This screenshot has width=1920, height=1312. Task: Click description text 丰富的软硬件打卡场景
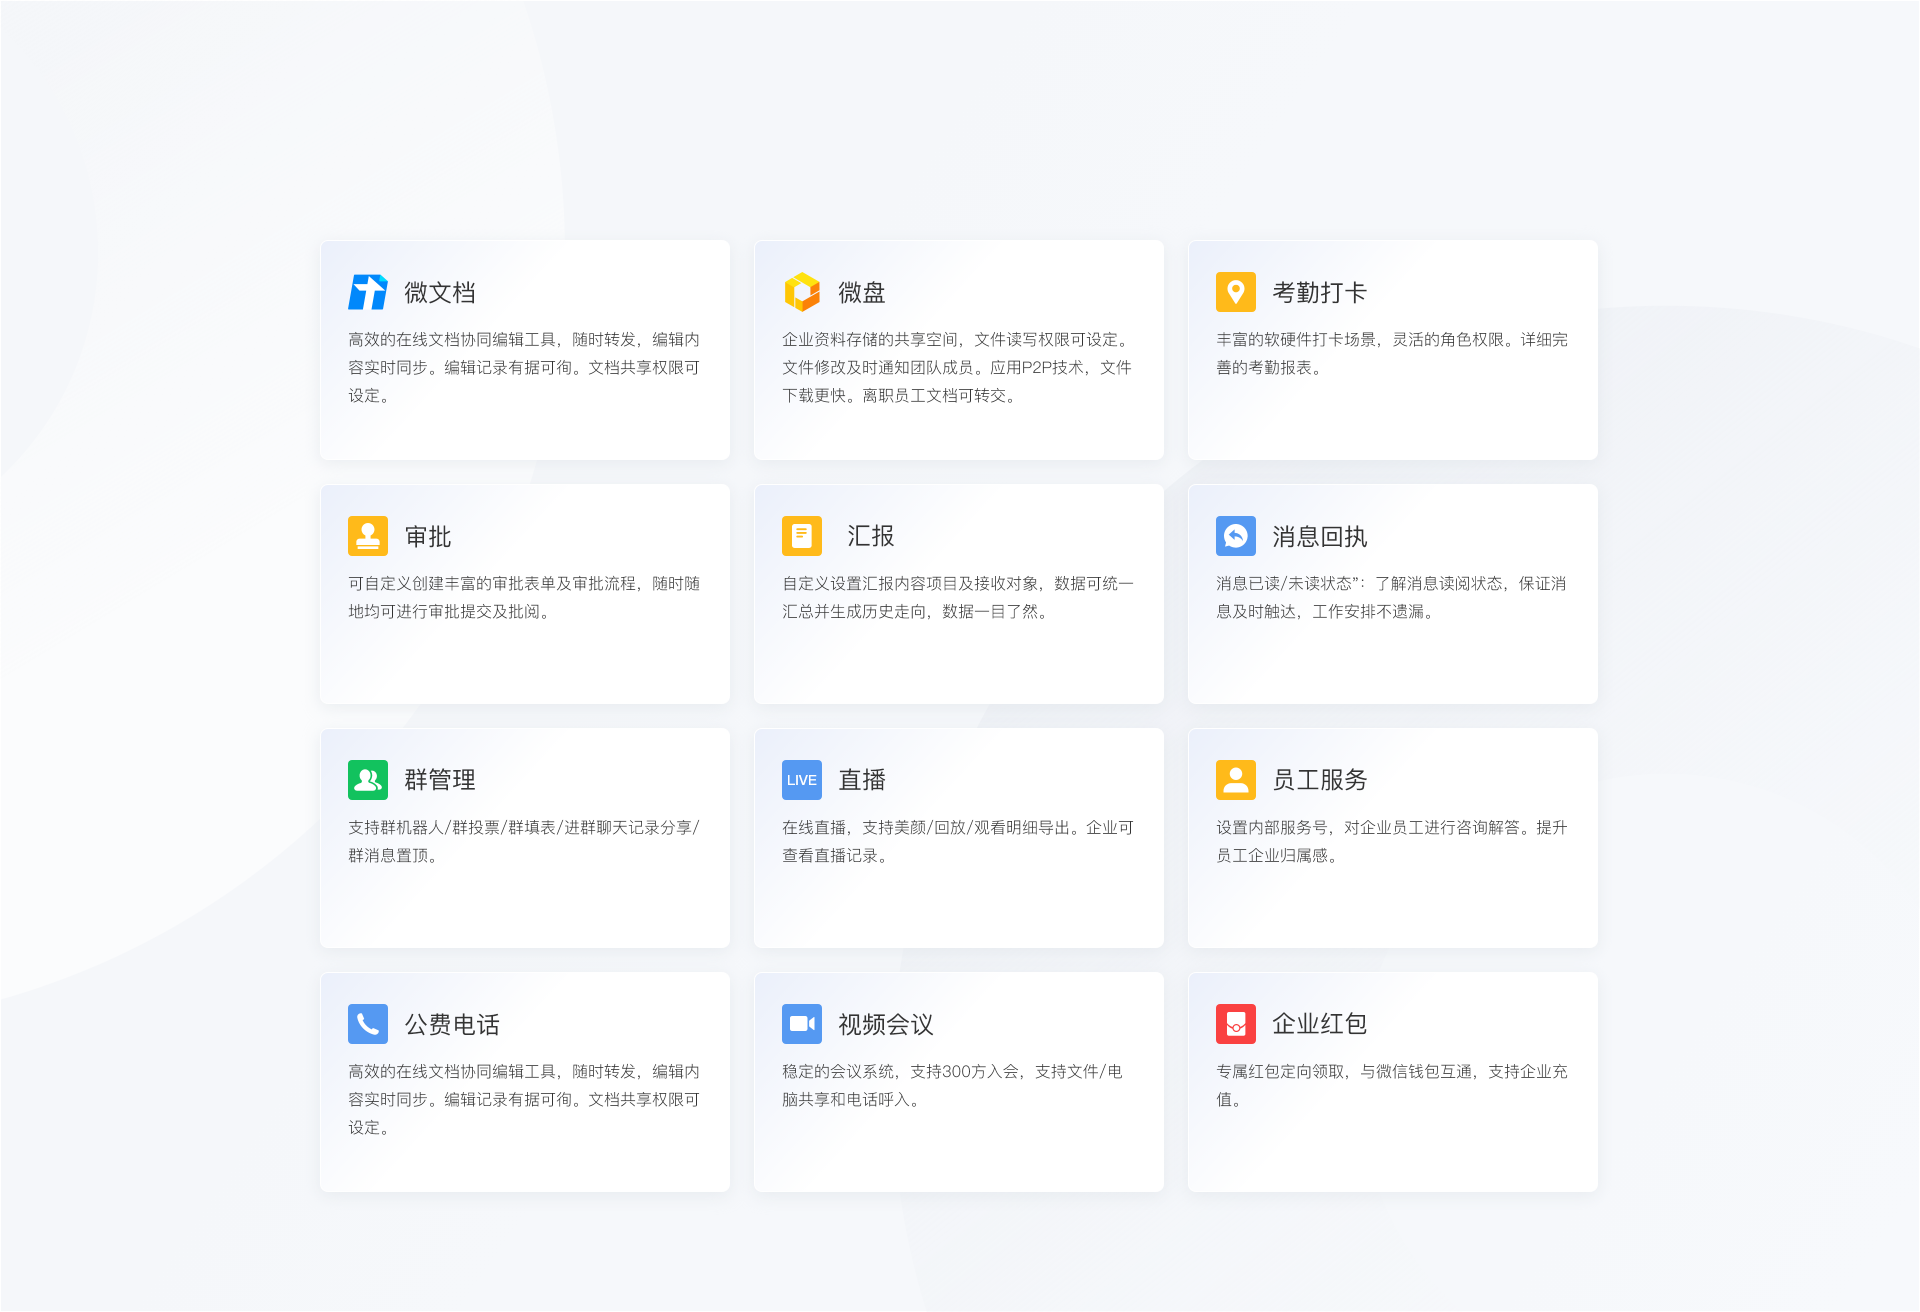point(1392,354)
